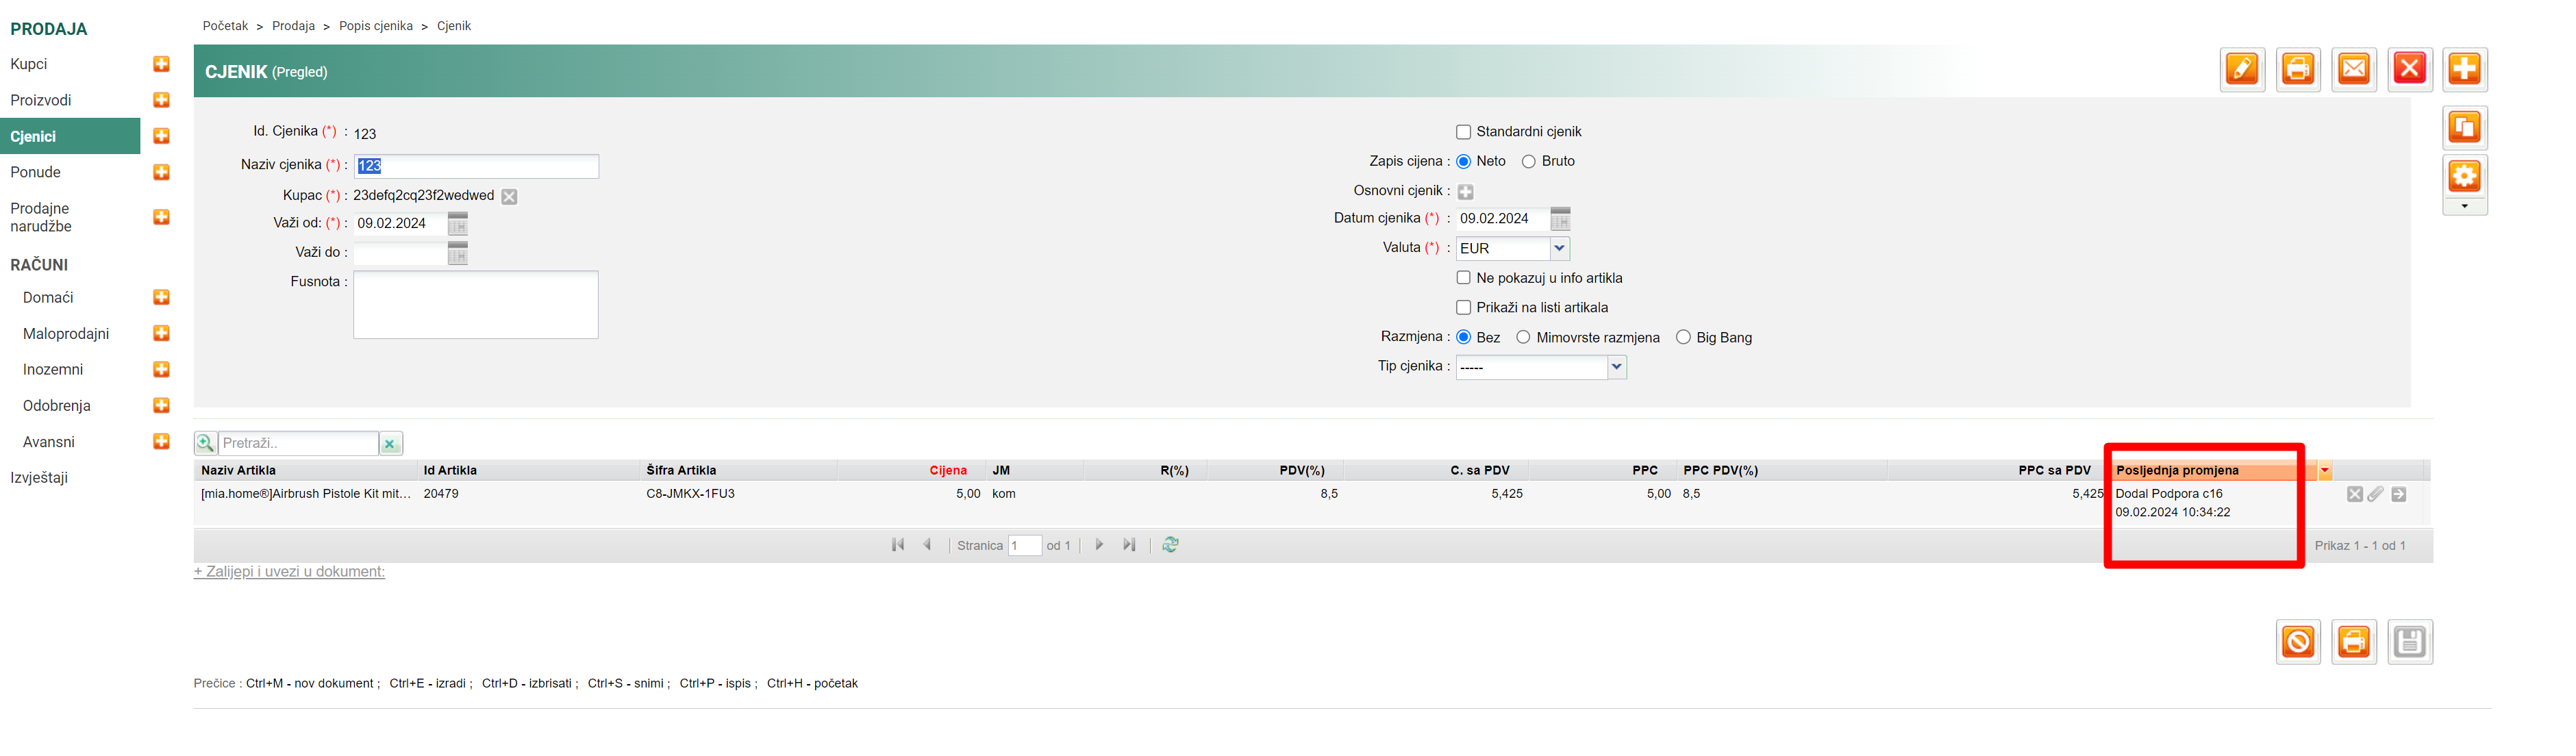Image resolution: width=2576 pixels, height=756 pixels.
Task: Click the top-right printer icon
Action: [2297, 69]
